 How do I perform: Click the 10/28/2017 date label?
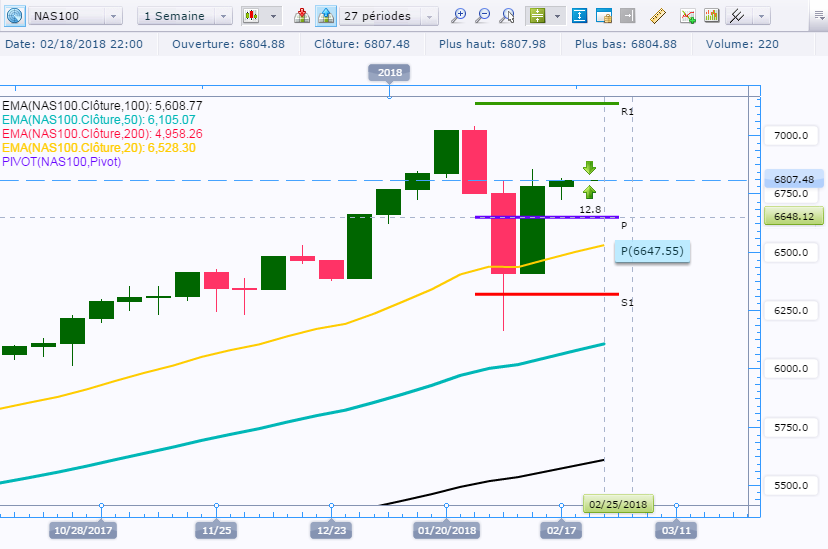[83, 530]
